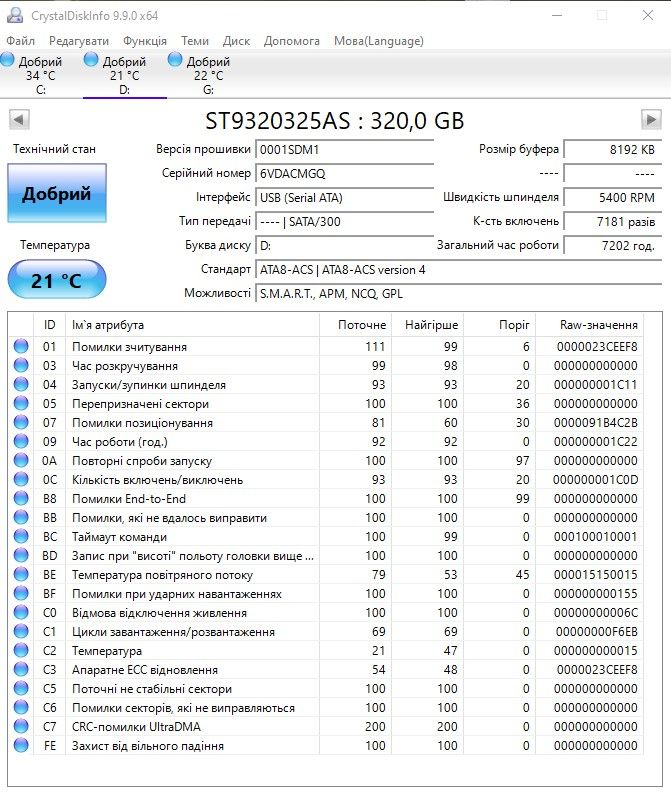This screenshot has width=671, height=794.
Task: Click status circle for Час роботи (год.)
Action: tap(21, 441)
